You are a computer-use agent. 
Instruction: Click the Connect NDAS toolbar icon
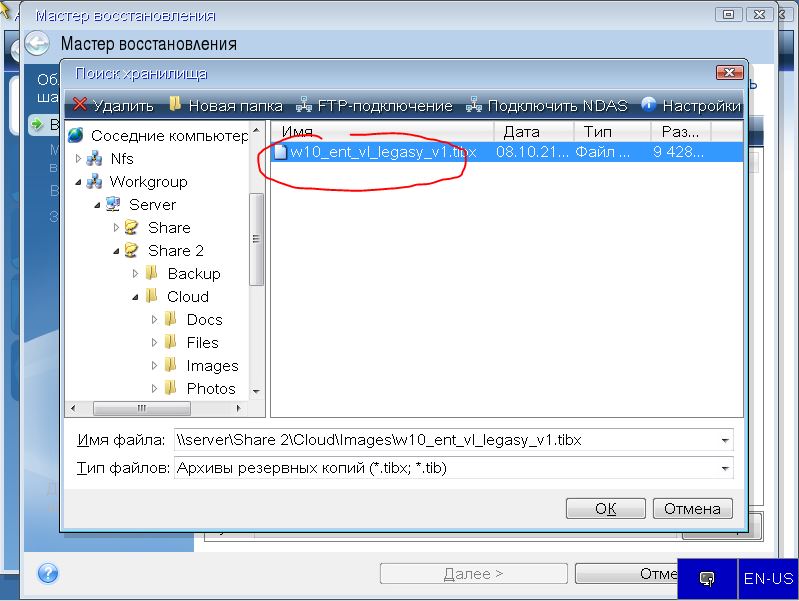click(475, 105)
